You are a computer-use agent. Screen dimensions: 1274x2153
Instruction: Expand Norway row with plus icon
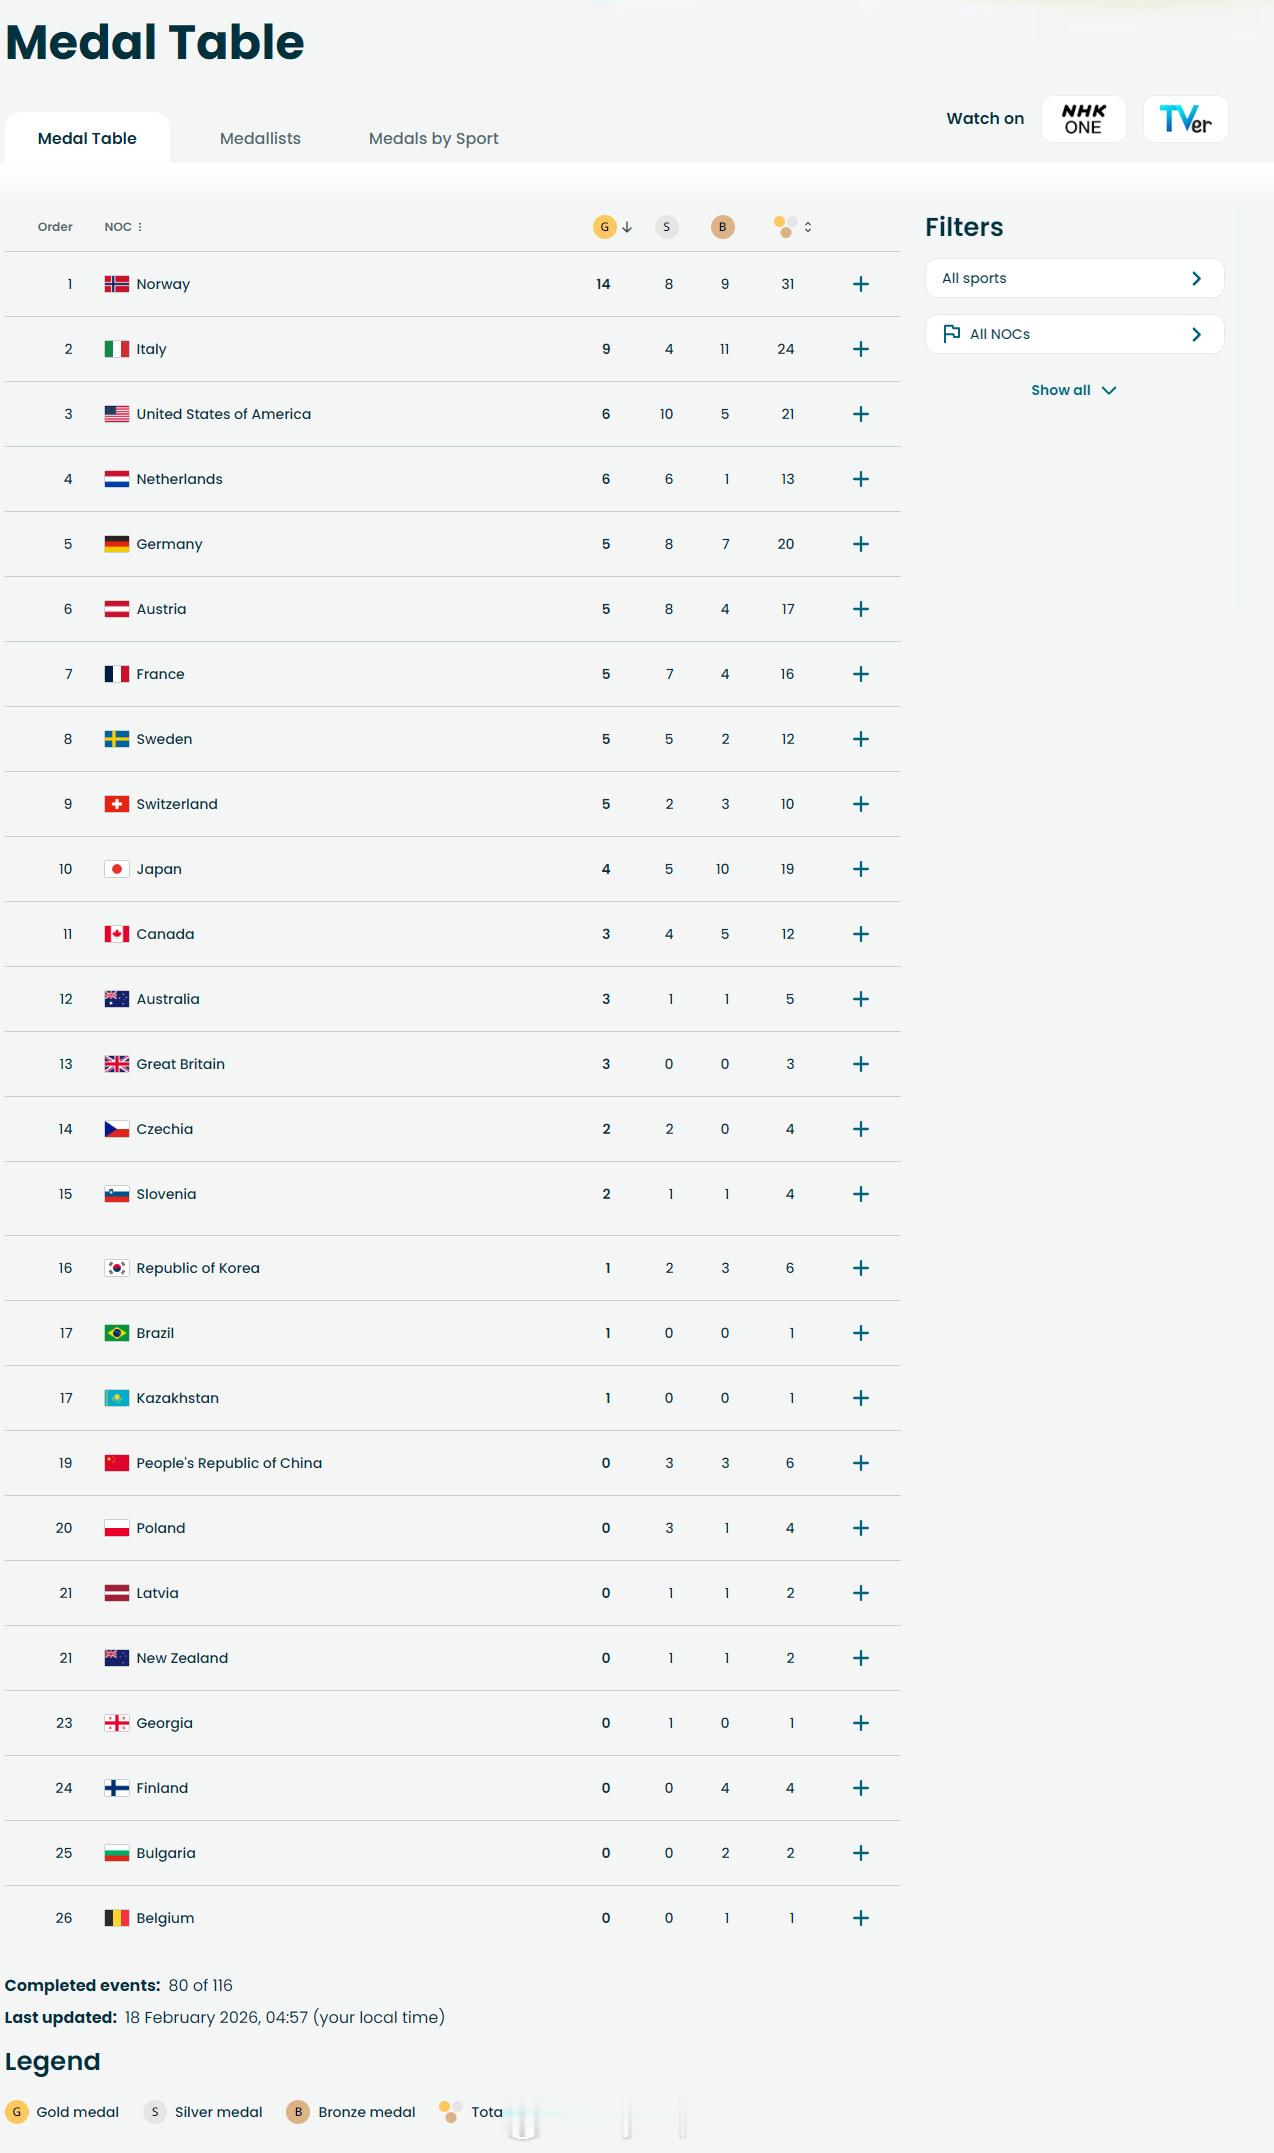(x=860, y=284)
